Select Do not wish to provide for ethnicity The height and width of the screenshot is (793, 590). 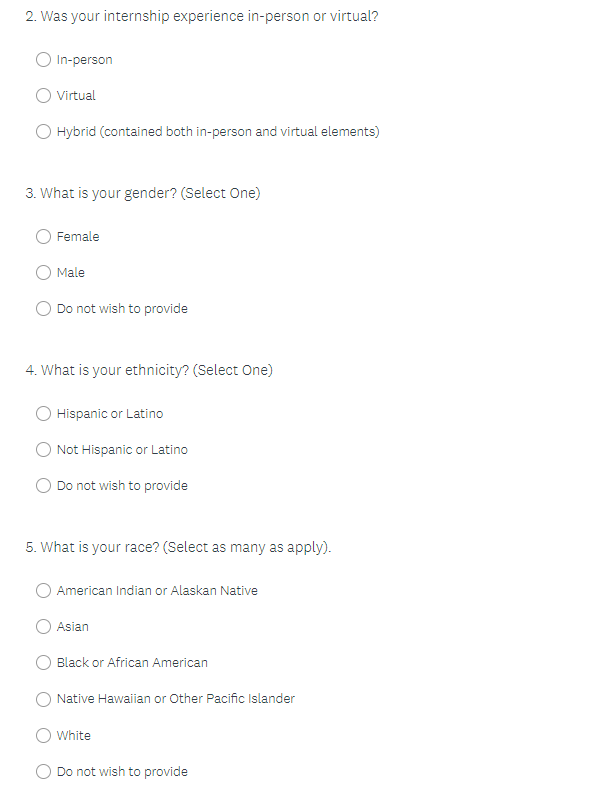coord(43,486)
